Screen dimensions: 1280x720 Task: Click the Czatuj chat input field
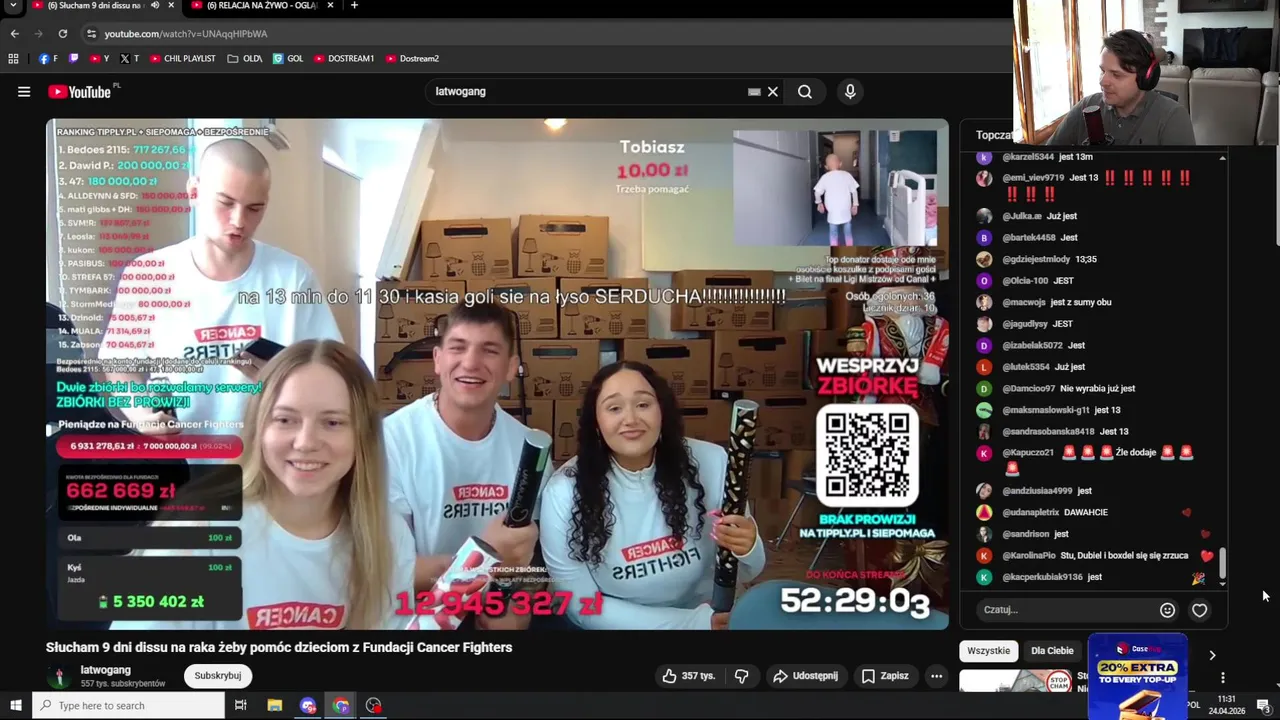tap(1065, 610)
